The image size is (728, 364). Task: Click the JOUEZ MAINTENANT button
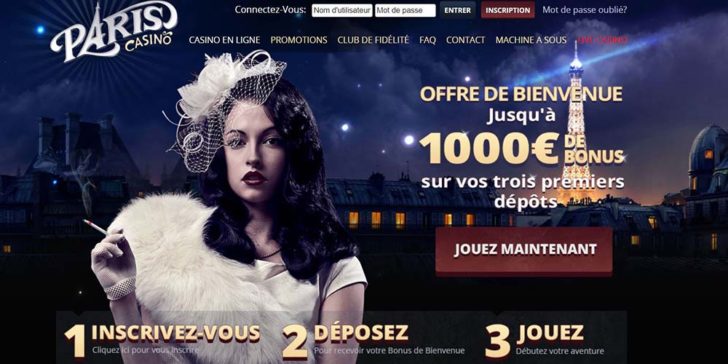(524, 250)
